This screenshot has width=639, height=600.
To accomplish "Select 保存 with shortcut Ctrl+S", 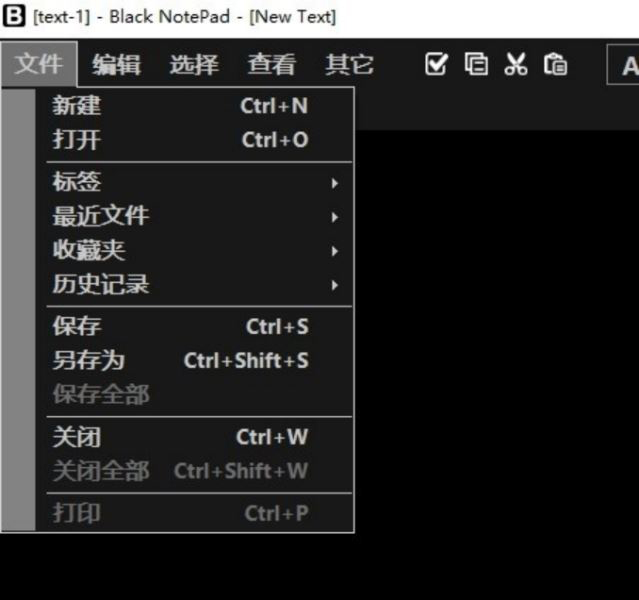I will tap(195, 326).
